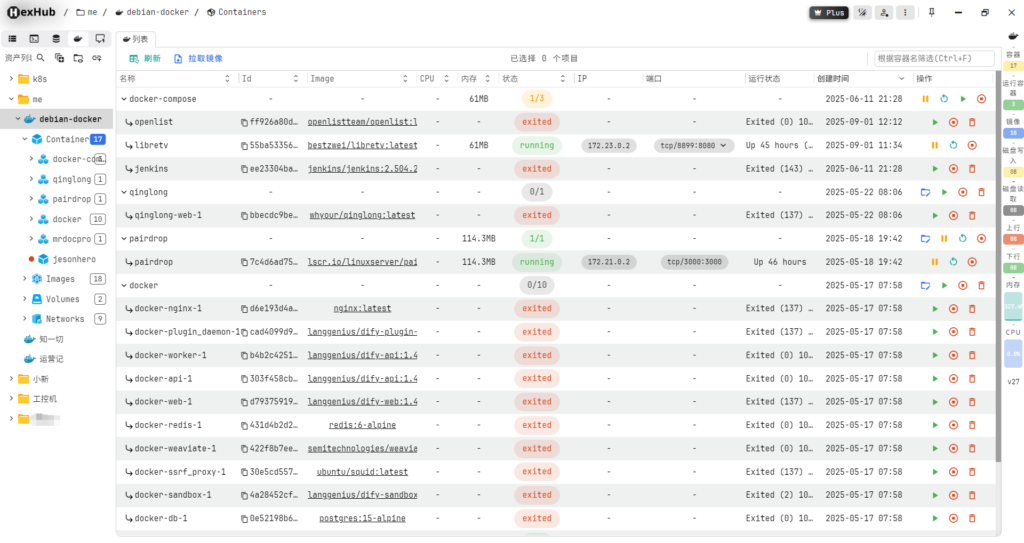This screenshot has height=543, width=1024.
Task: Select Images in the sidebar tree
Action: (x=60, y=279)
